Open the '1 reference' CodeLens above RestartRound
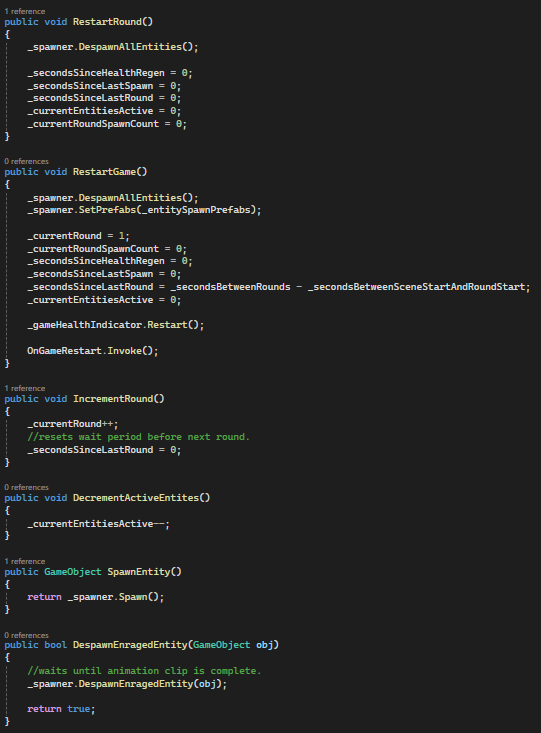 pos(25,11)
